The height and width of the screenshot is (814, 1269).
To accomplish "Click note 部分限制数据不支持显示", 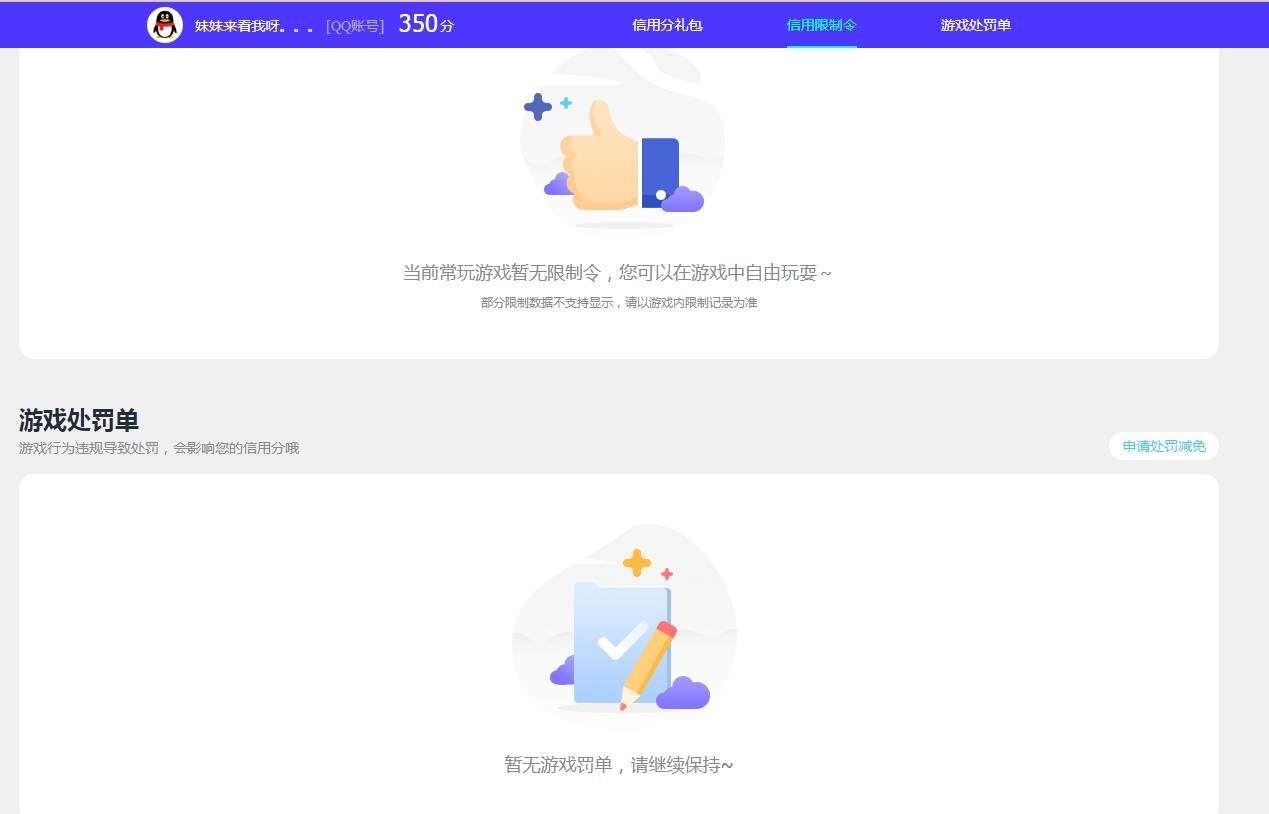I will point(546,302).
